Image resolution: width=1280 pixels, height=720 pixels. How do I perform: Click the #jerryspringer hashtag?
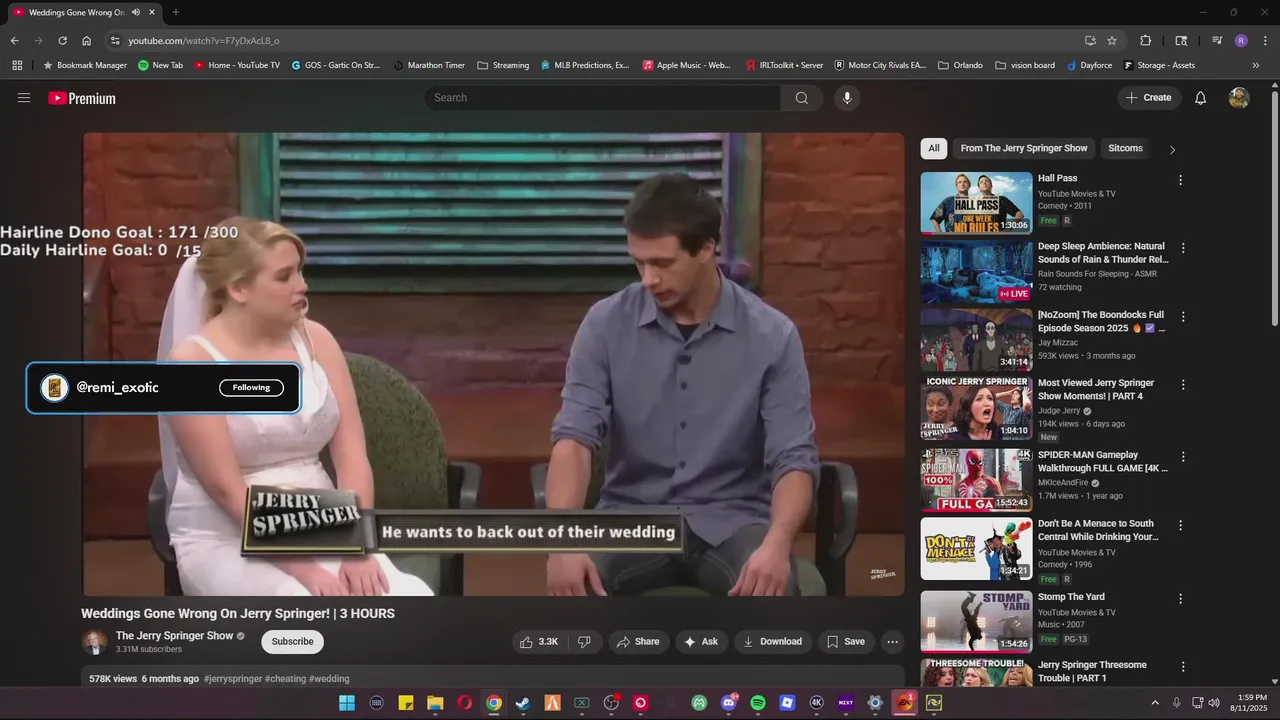232,679
